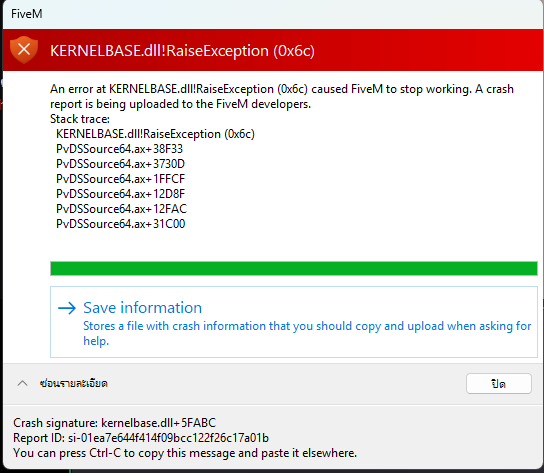Click the Thai close button

[499, 383]
